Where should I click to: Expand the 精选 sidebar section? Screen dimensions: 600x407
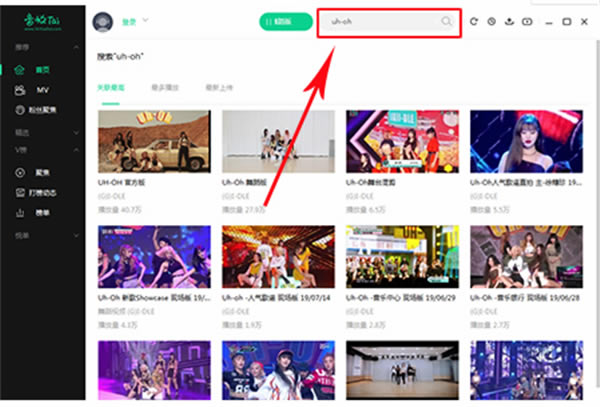tap(76, 133)
